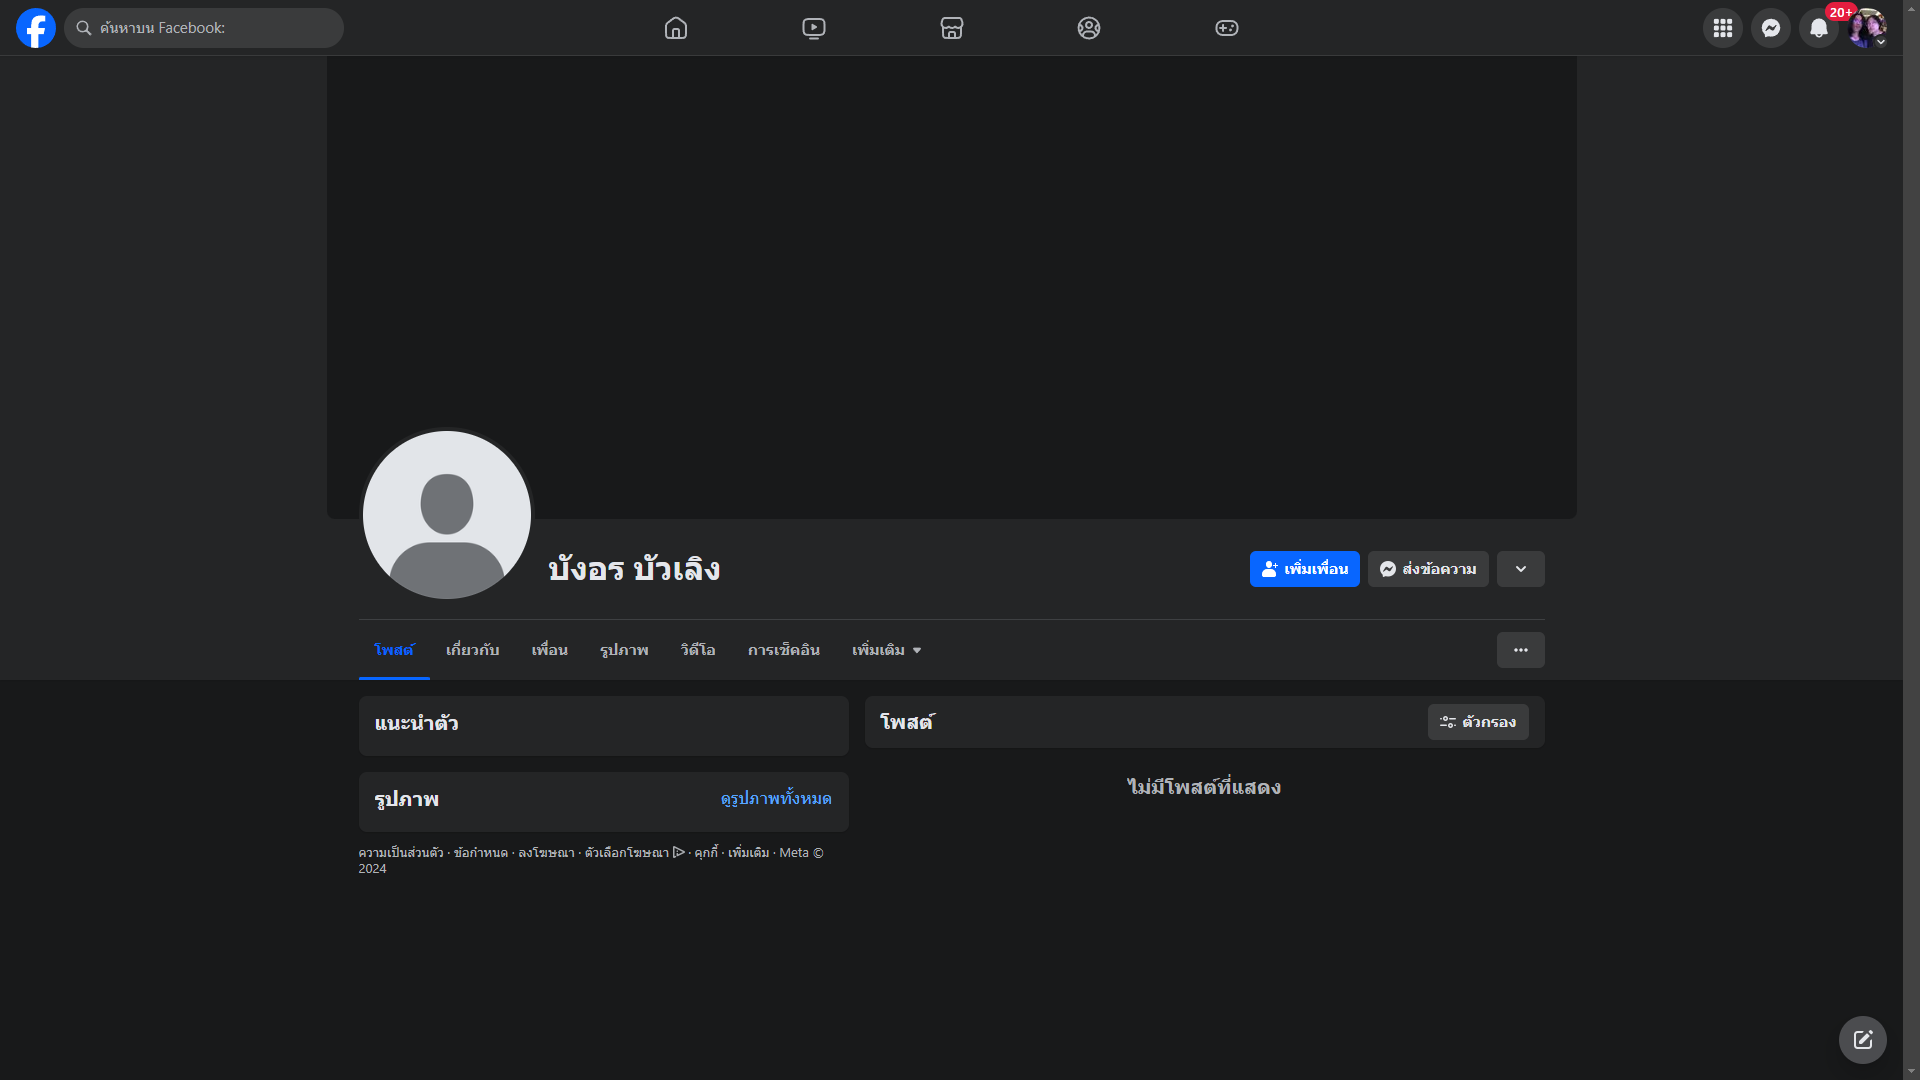Screen dimensions: 1920x1080
Task: Open the three-dots profile options menu
Action: tap(1521, 650)
